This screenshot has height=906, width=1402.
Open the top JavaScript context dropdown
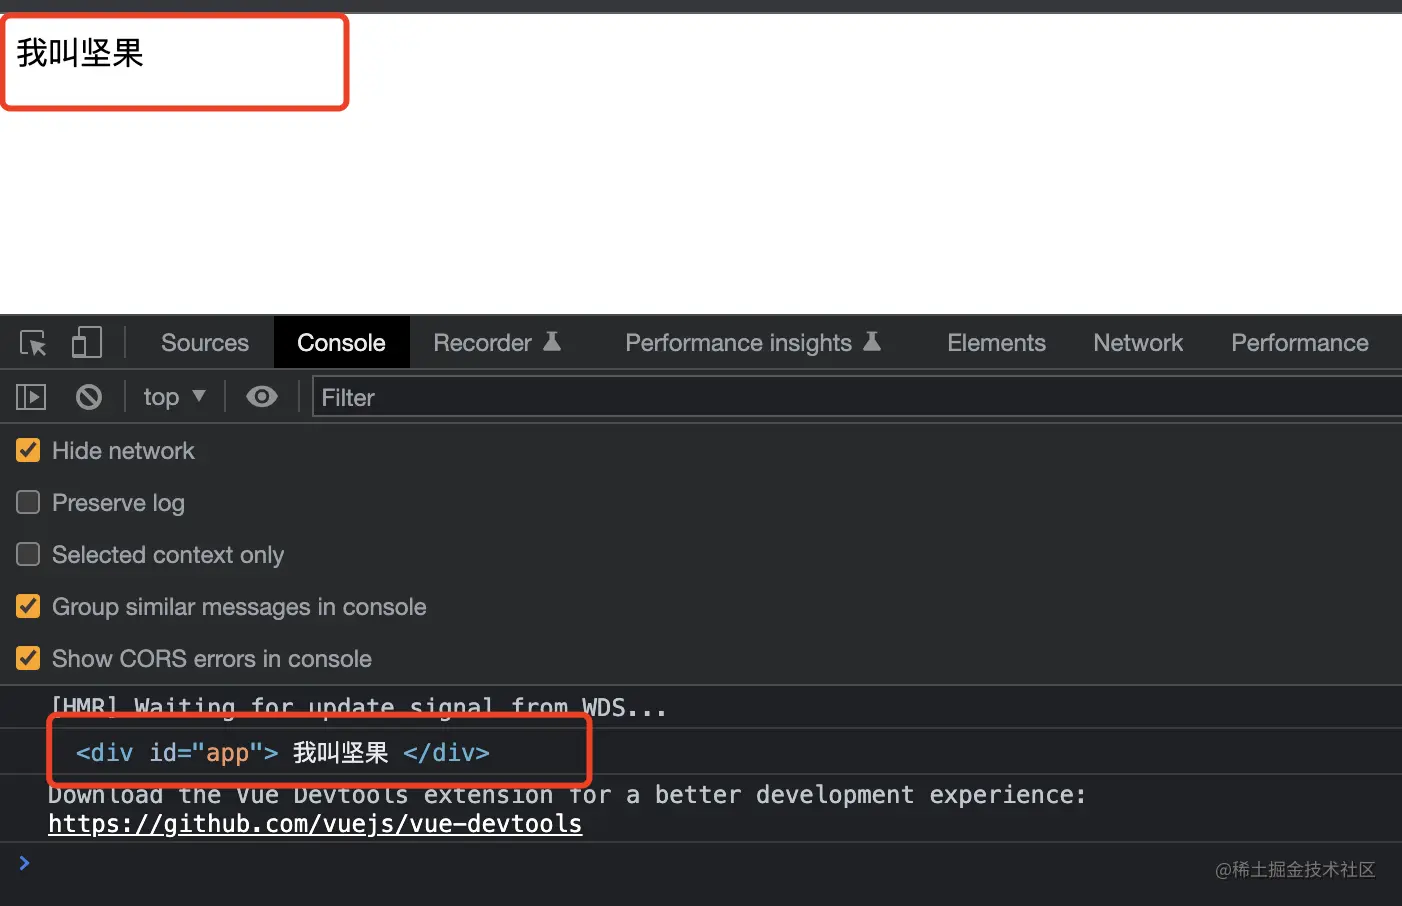(174, 397)
